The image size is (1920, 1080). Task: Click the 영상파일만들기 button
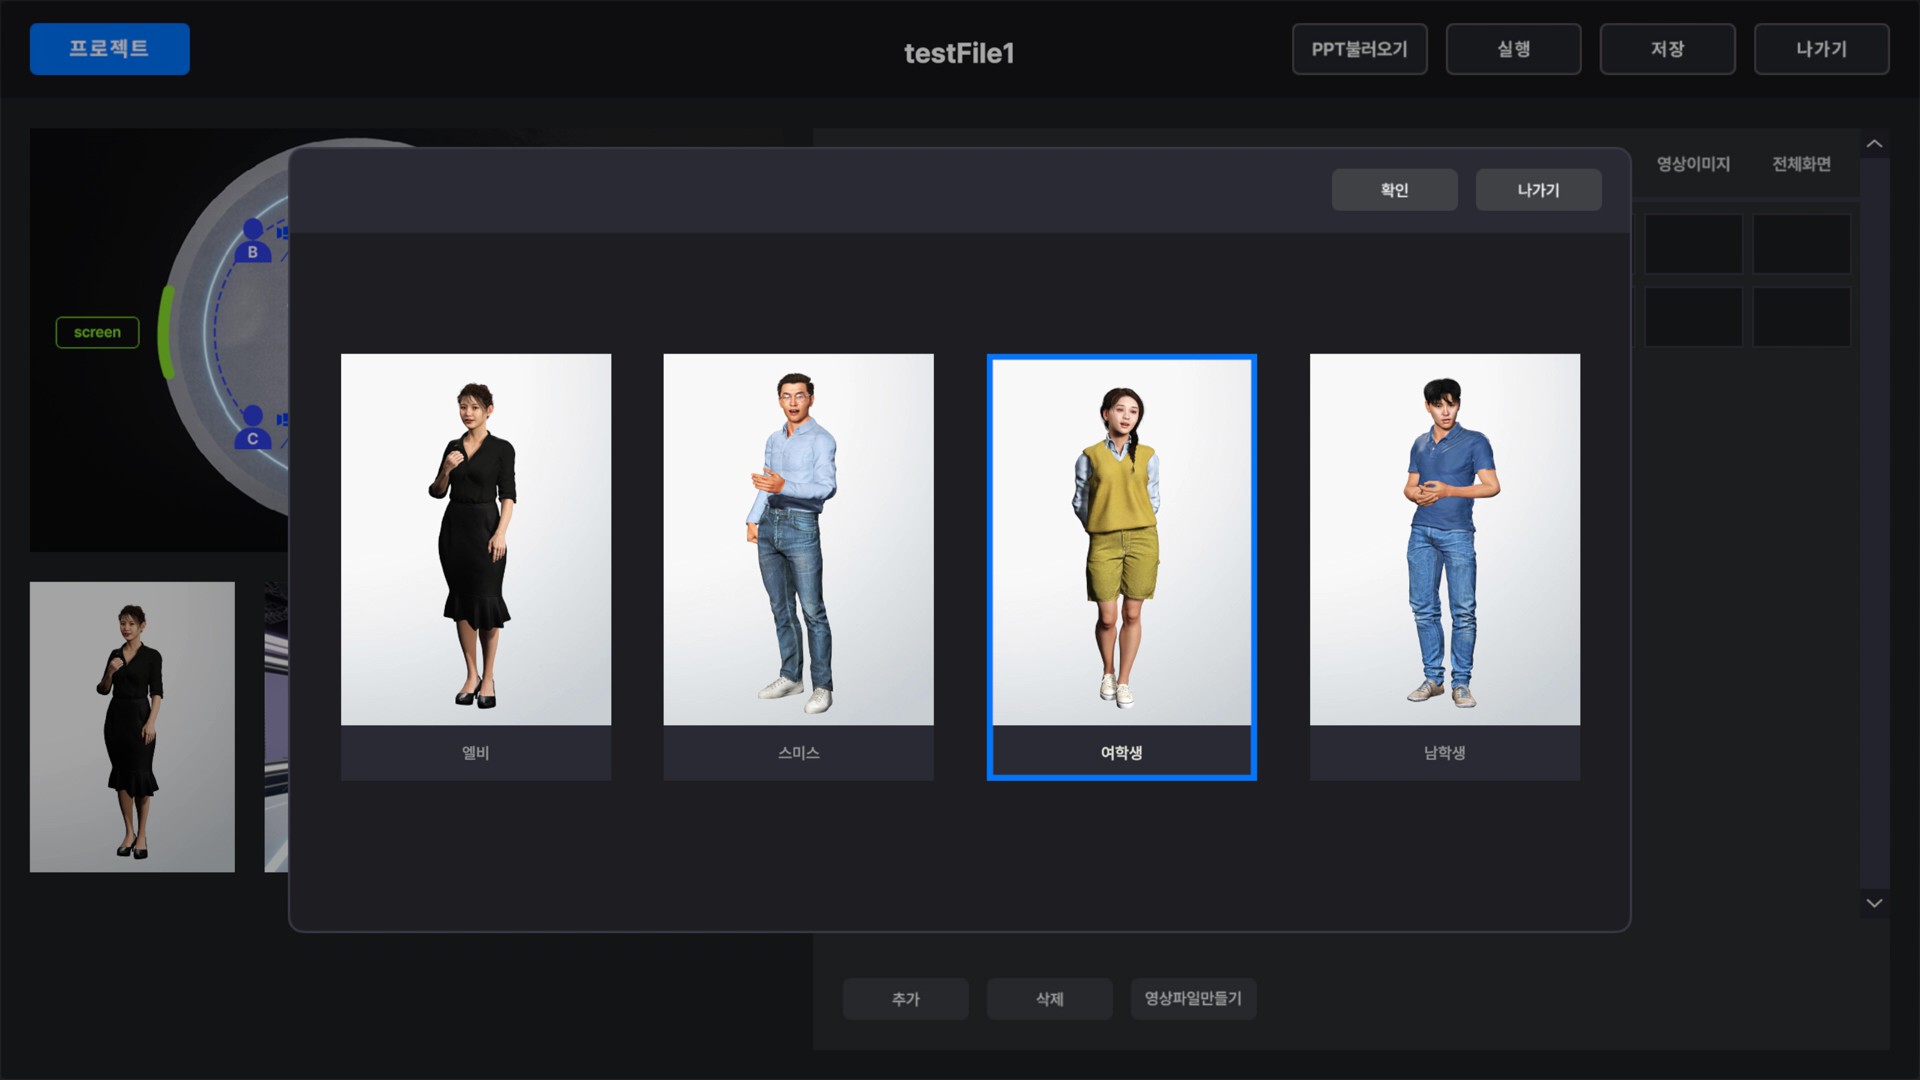(x=1193, y=998)
